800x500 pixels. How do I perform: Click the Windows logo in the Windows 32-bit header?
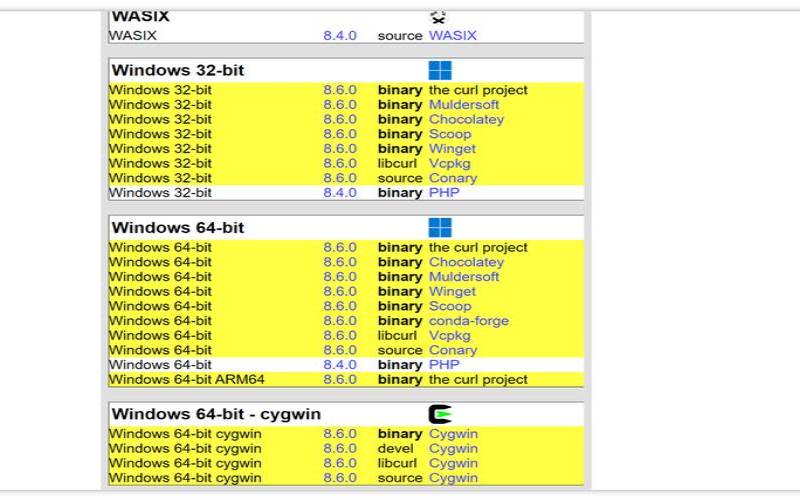point(440,70)
